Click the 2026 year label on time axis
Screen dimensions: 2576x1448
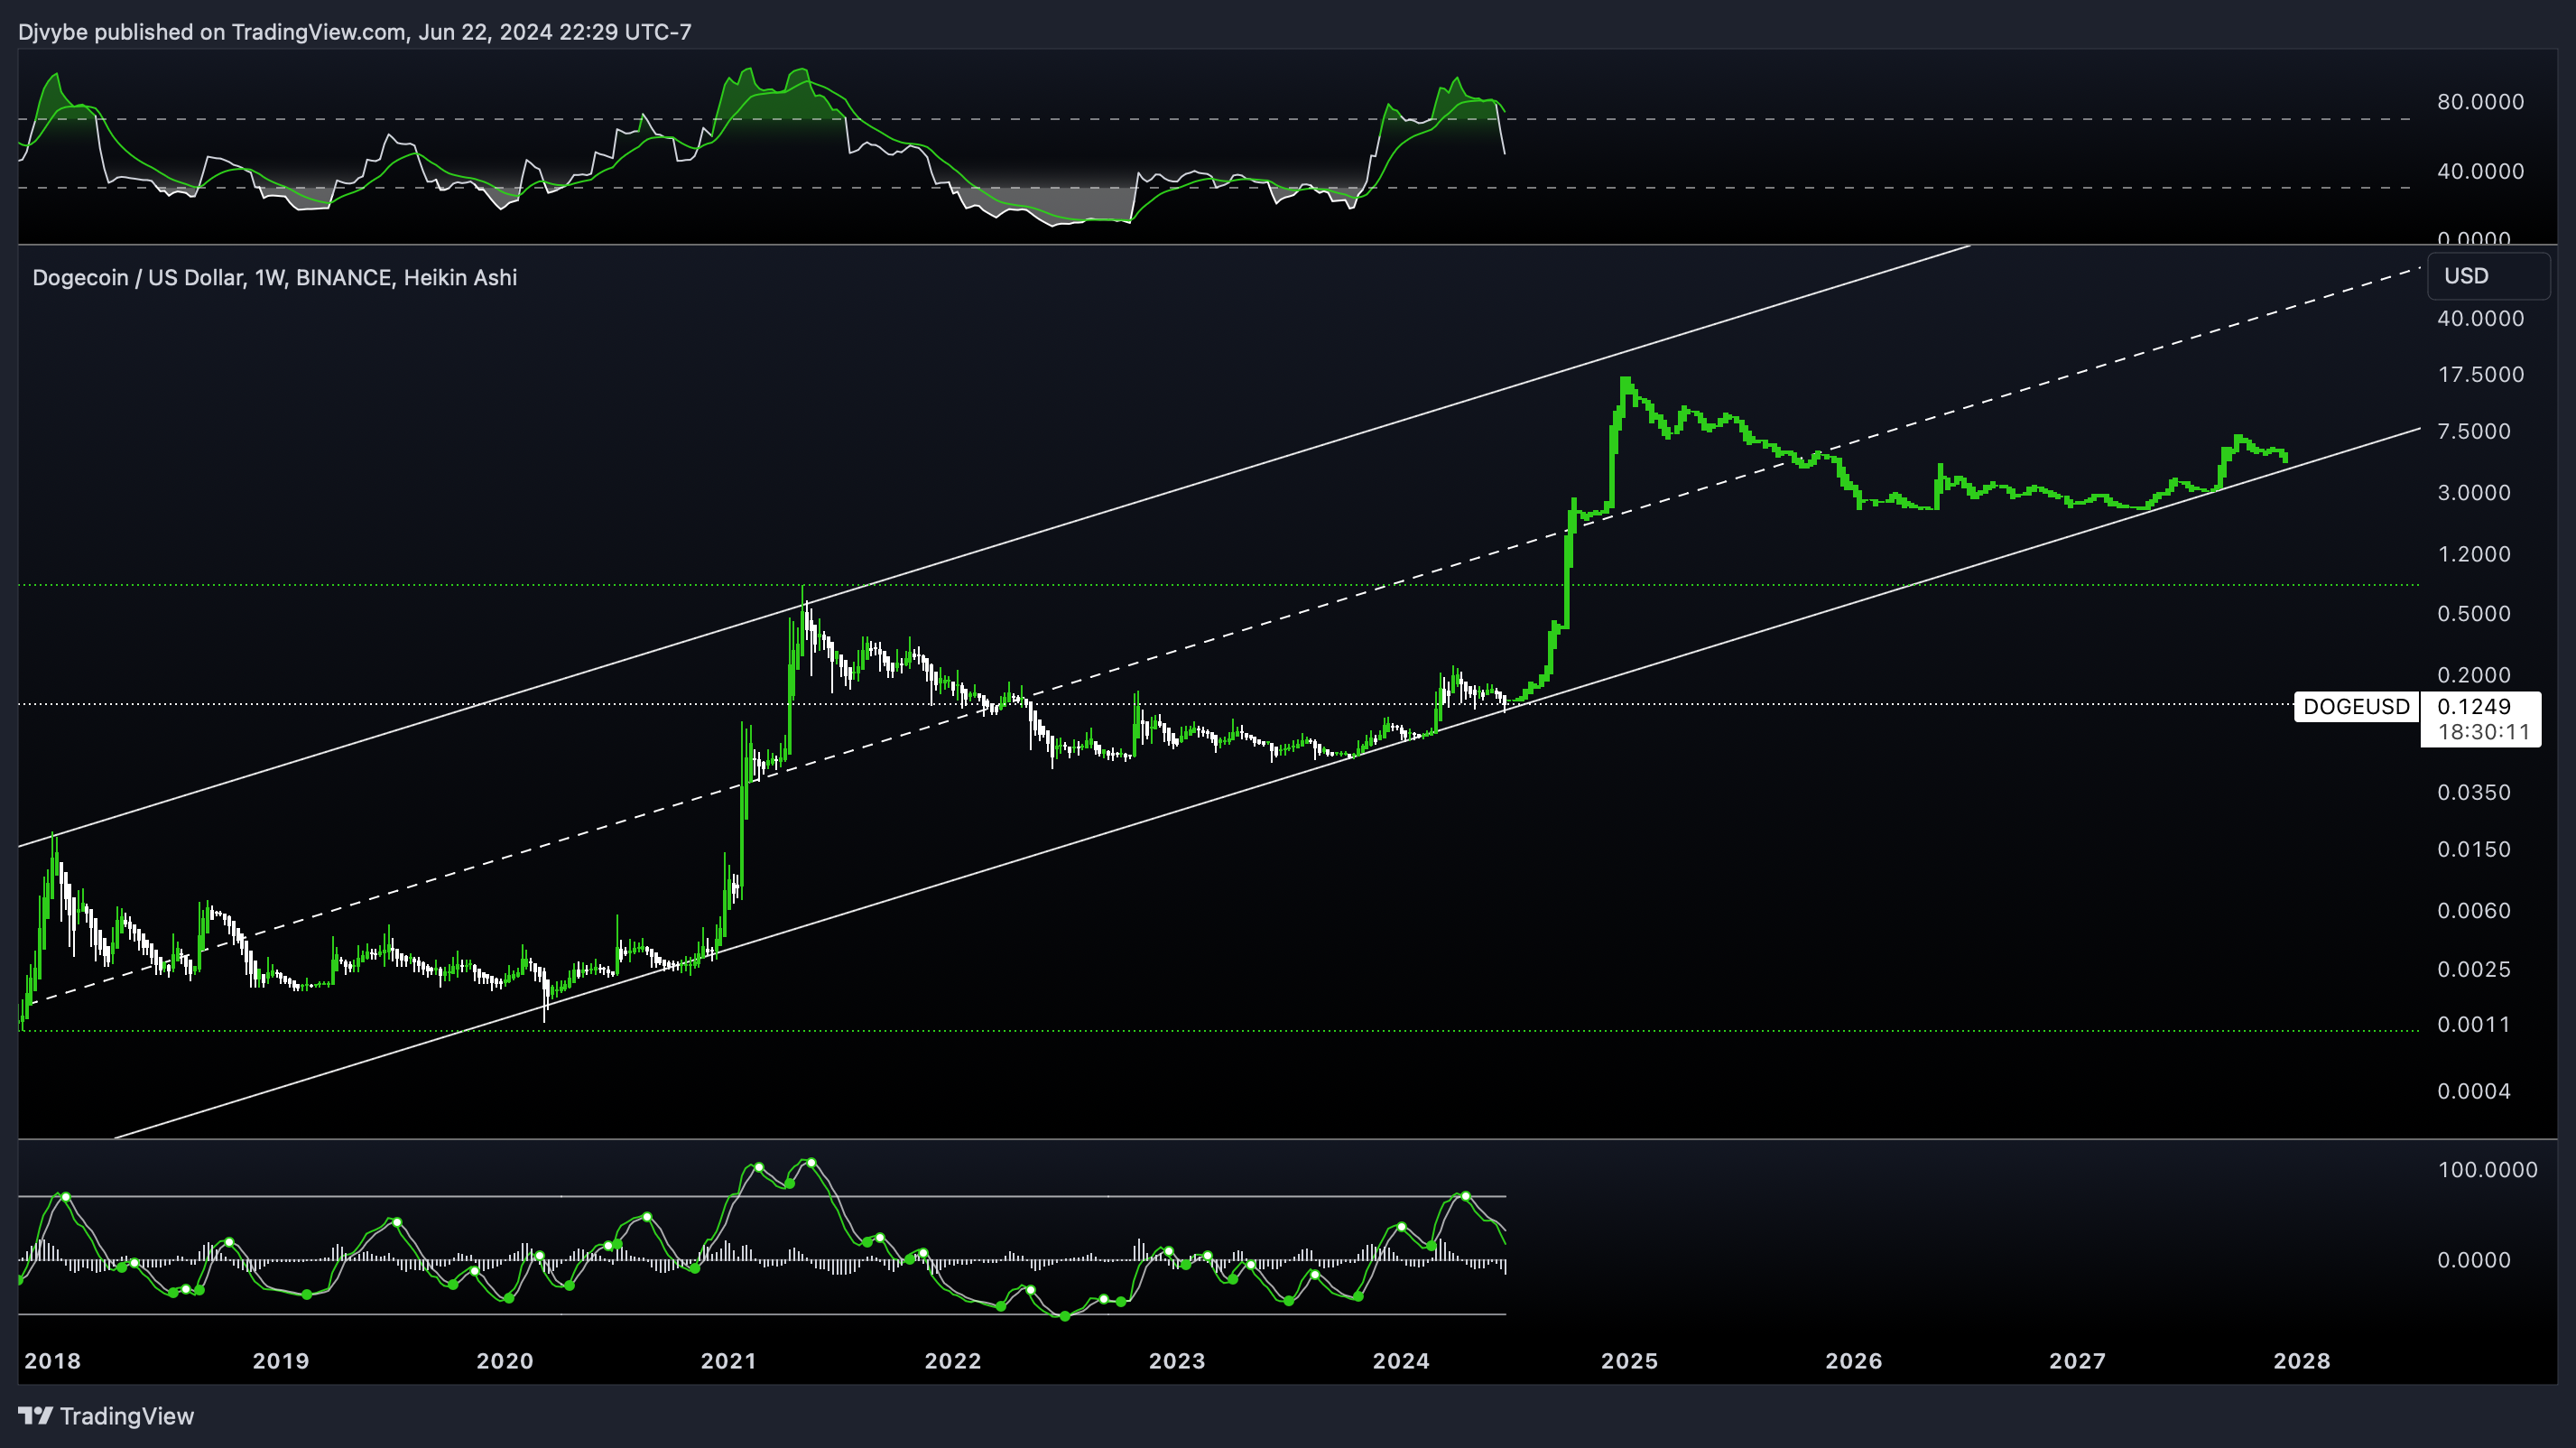pos(1854,1361)
